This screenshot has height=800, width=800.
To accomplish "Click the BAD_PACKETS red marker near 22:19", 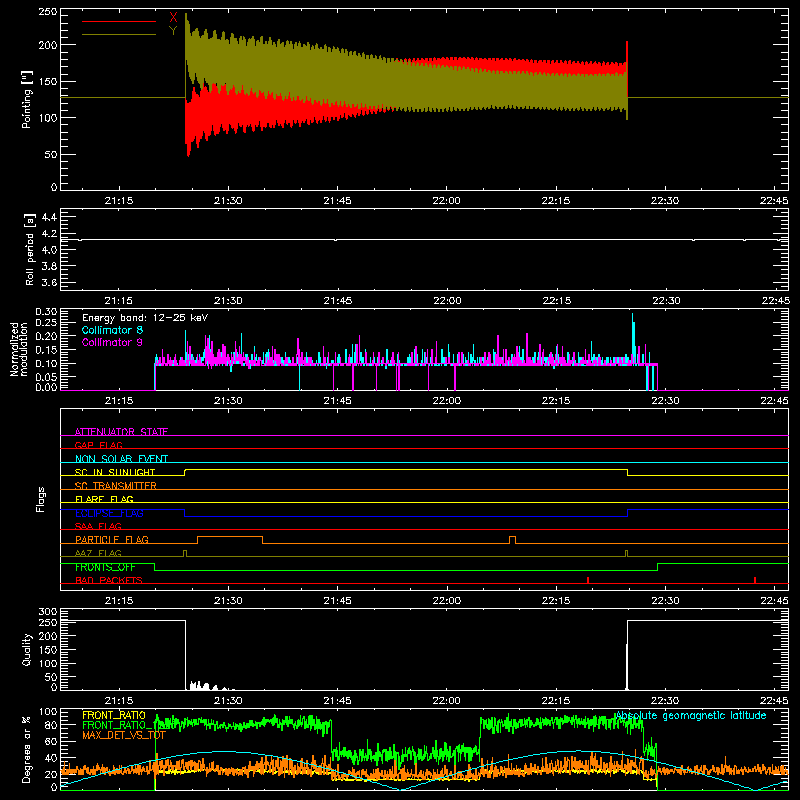I will click(588, 580).
